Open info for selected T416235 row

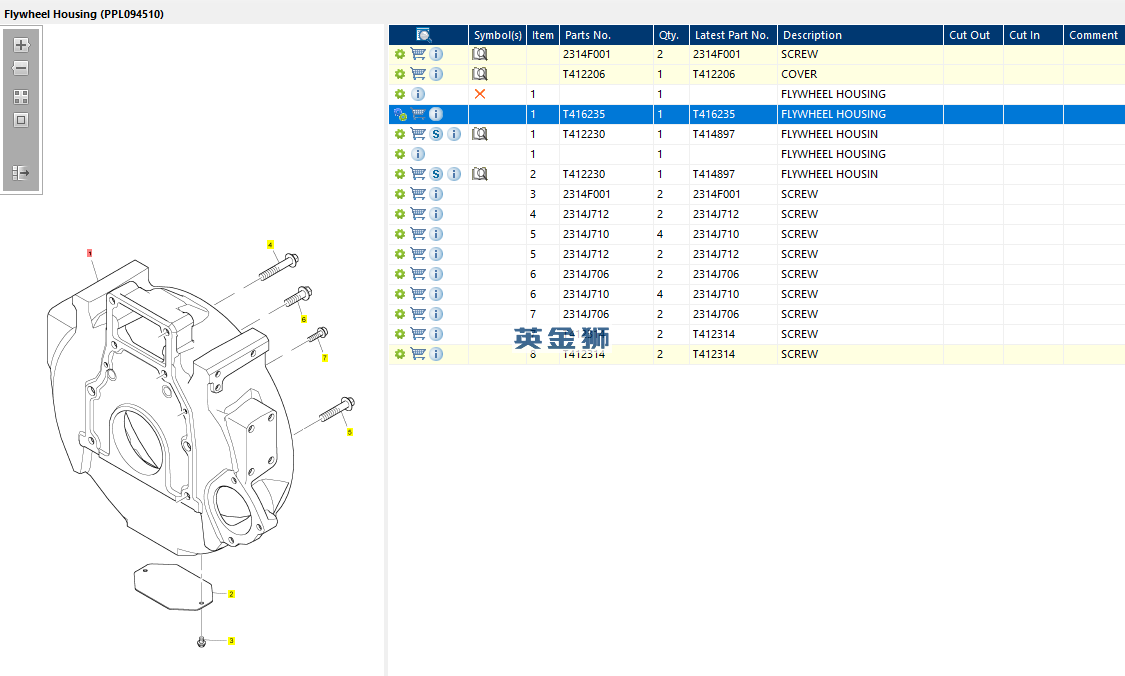[x=436, y=114]
